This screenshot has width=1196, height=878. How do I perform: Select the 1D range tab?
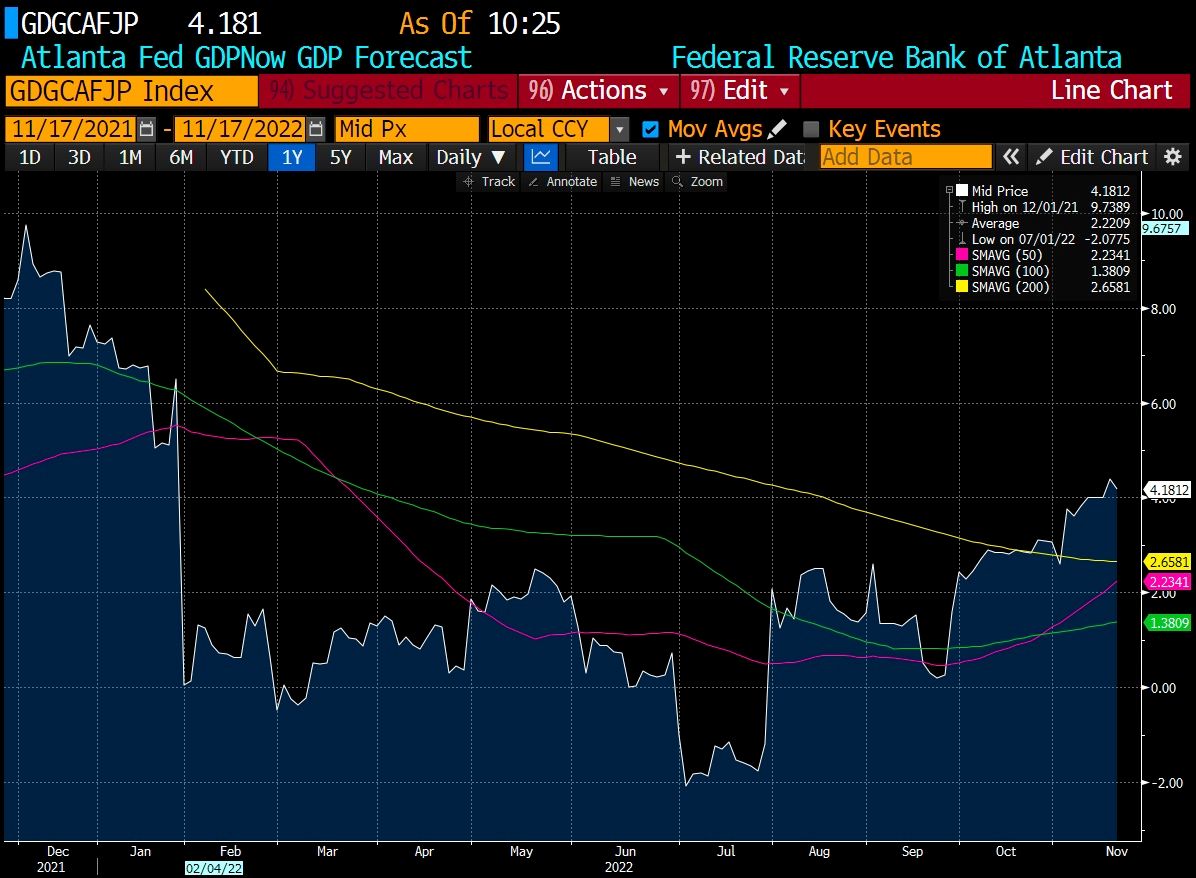[29, 157]
